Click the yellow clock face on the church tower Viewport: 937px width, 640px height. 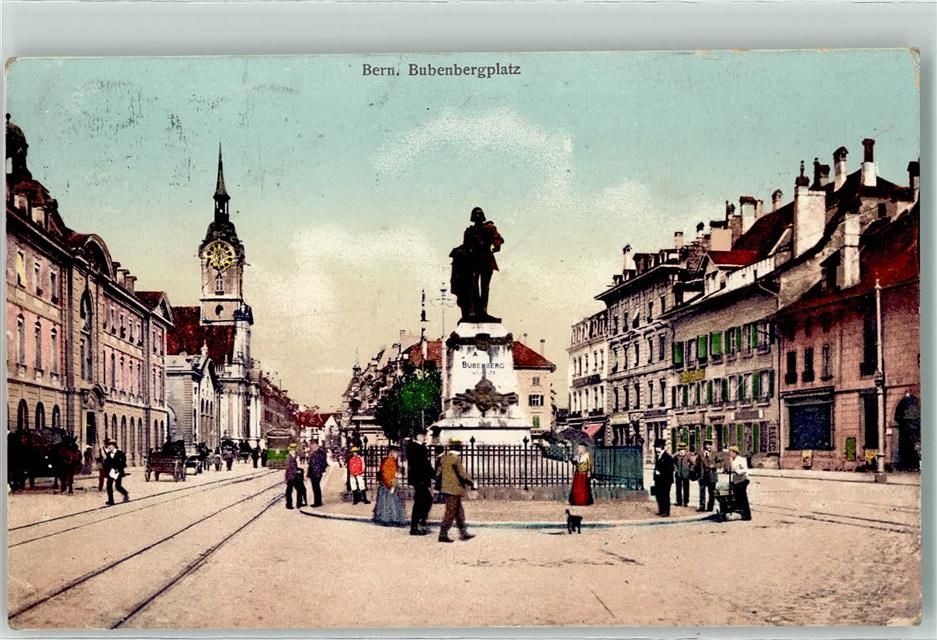click(x=220, y=256)
